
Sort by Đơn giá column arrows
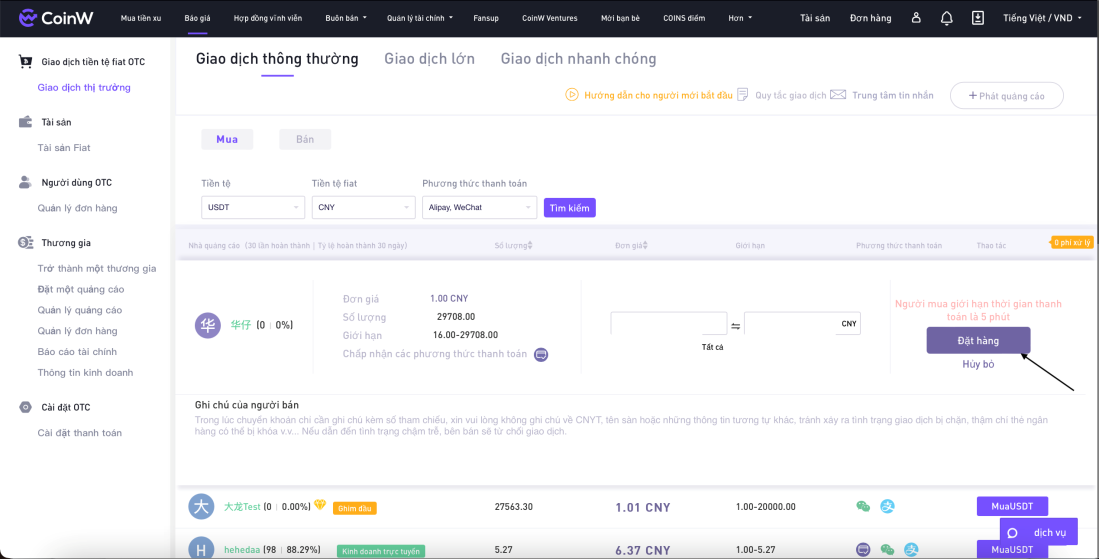pyautogui.click(x=645, y=245)
